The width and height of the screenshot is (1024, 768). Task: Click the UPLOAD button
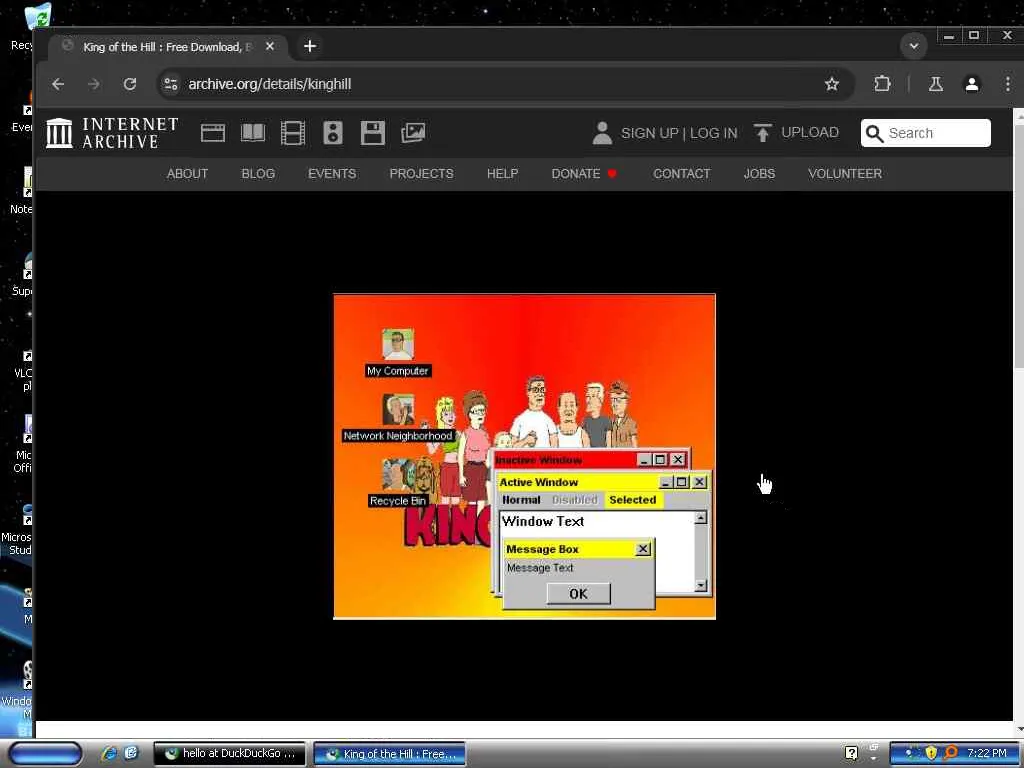pos(796,133)
